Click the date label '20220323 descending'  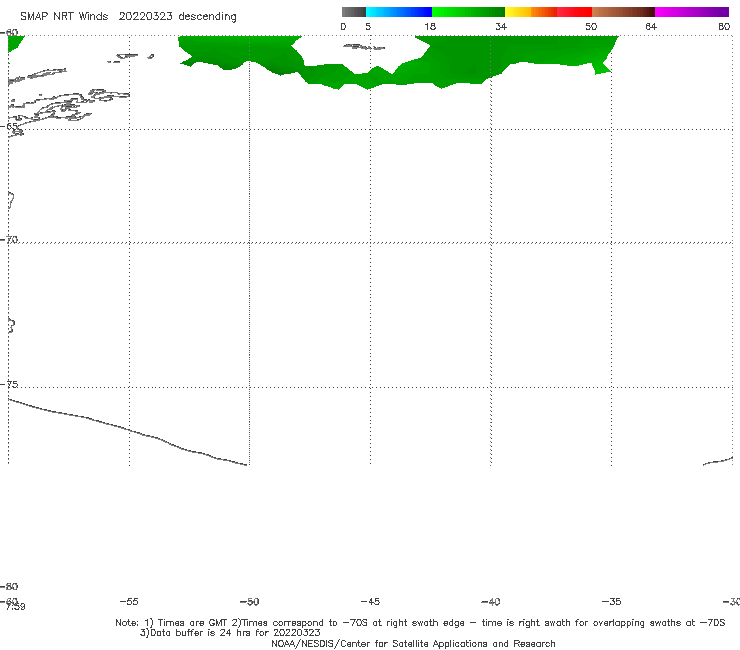tap(177, 17)
